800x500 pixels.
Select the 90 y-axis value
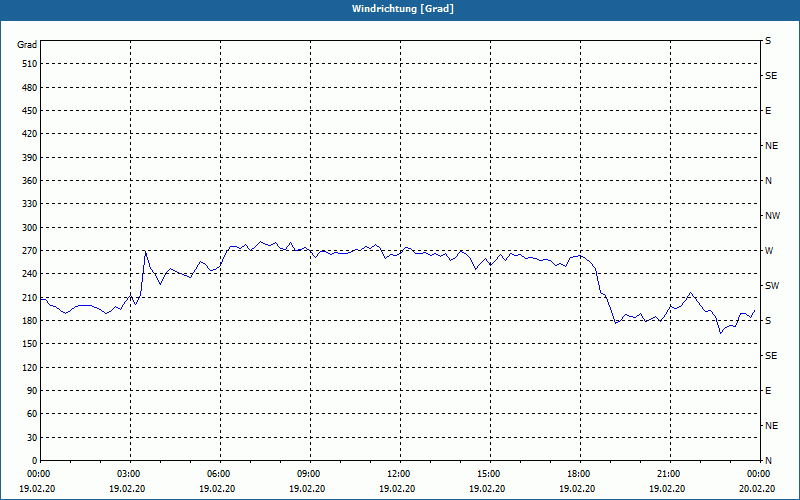[x=32, y=391]
